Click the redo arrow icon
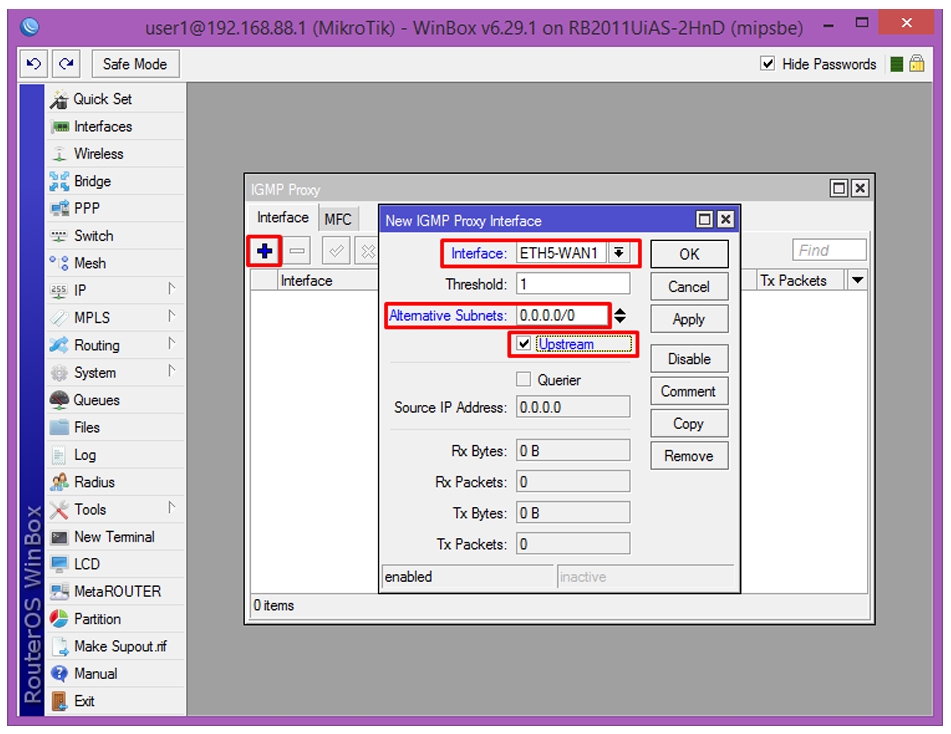 [x=66, y=64]
